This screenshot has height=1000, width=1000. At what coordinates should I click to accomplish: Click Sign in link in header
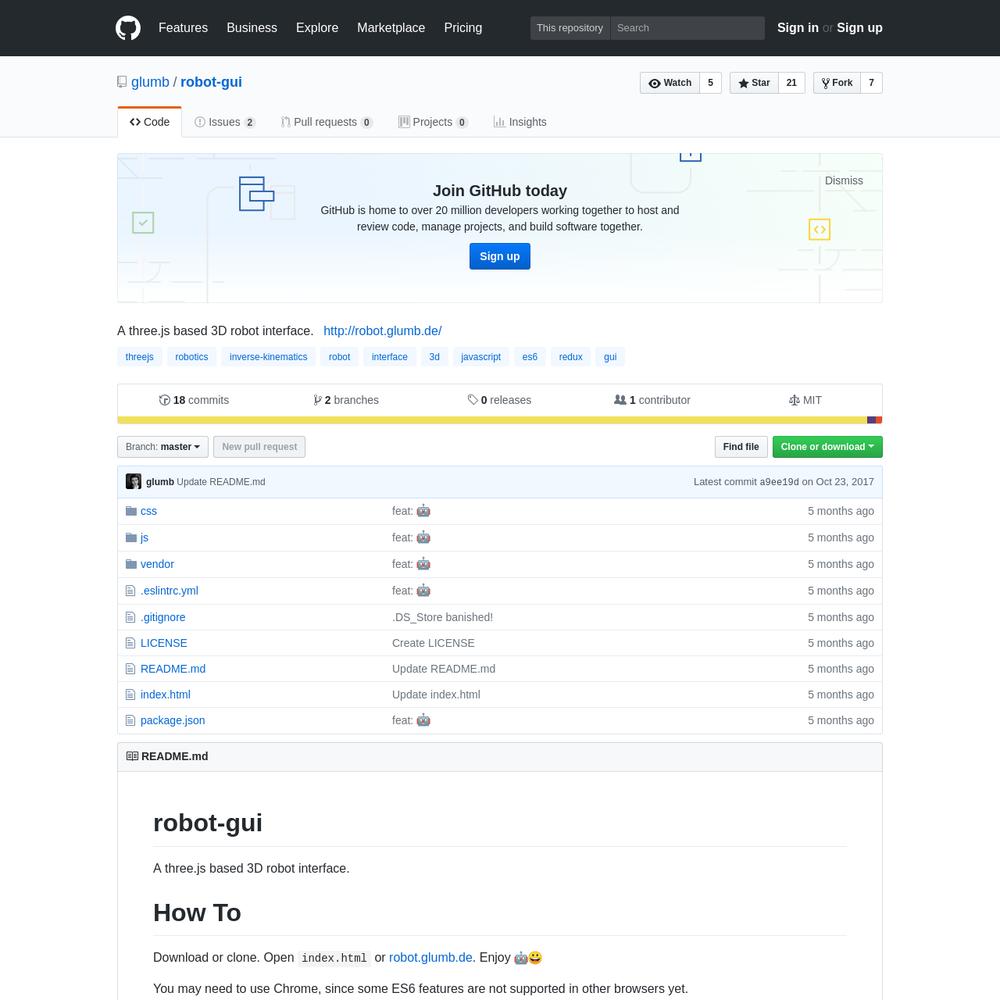pyautogui.click(x=797, y=28)
